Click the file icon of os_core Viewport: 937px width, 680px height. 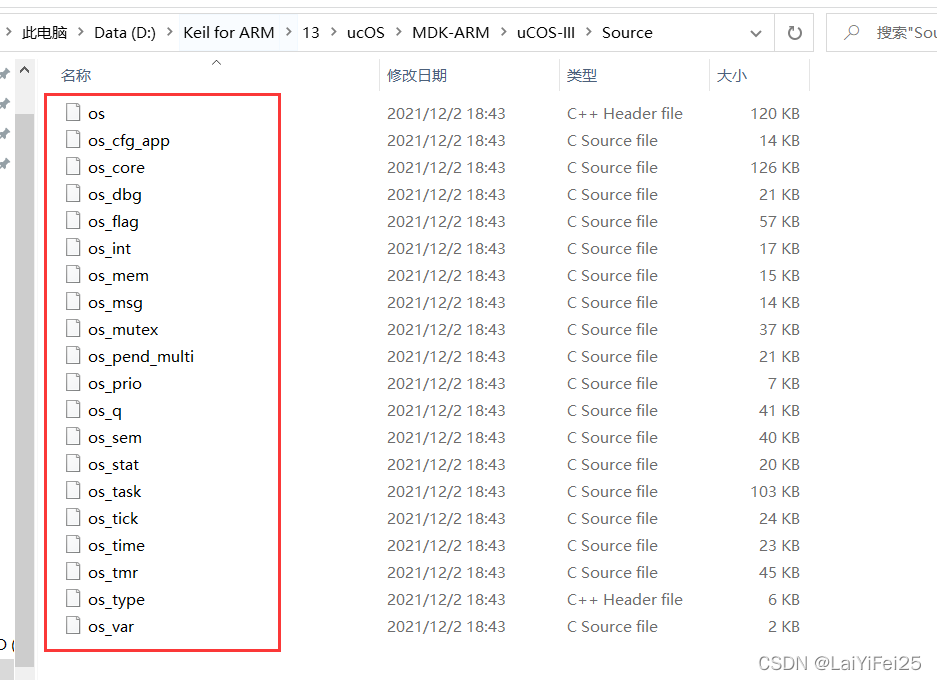pyautogui.click(x=73, y=166)
